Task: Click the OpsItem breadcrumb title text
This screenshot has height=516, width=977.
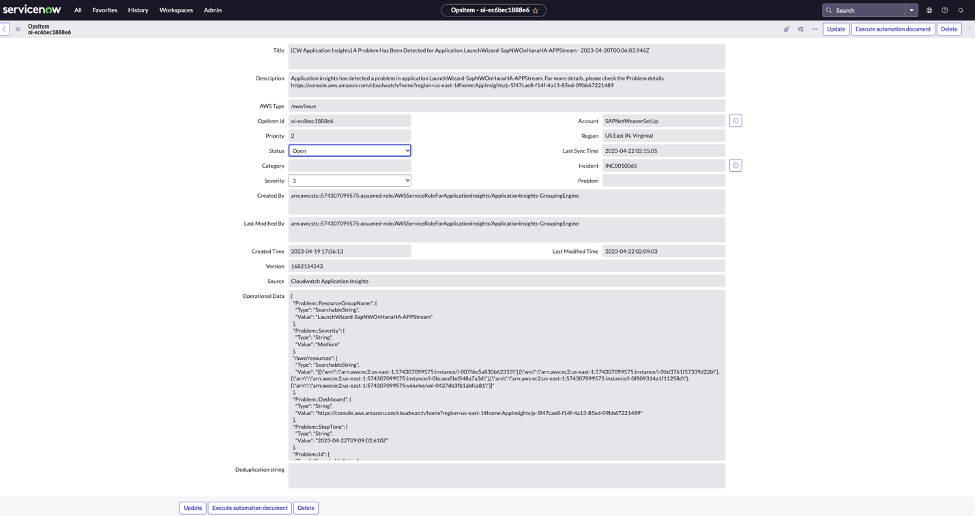Action: click(x=49, y=29)
